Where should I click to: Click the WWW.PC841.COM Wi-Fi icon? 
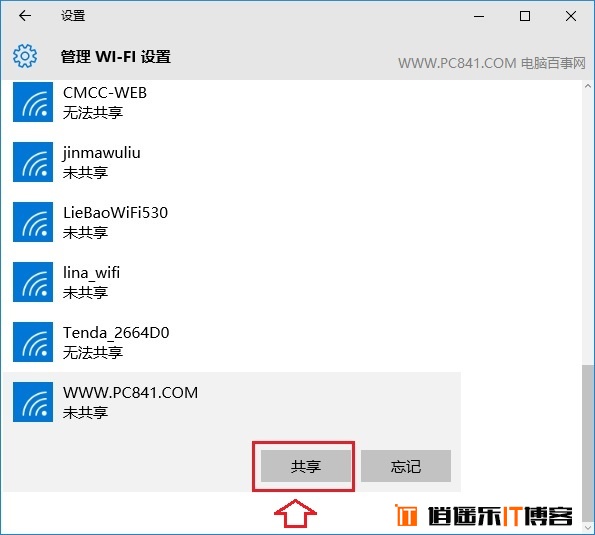point(33,402)
